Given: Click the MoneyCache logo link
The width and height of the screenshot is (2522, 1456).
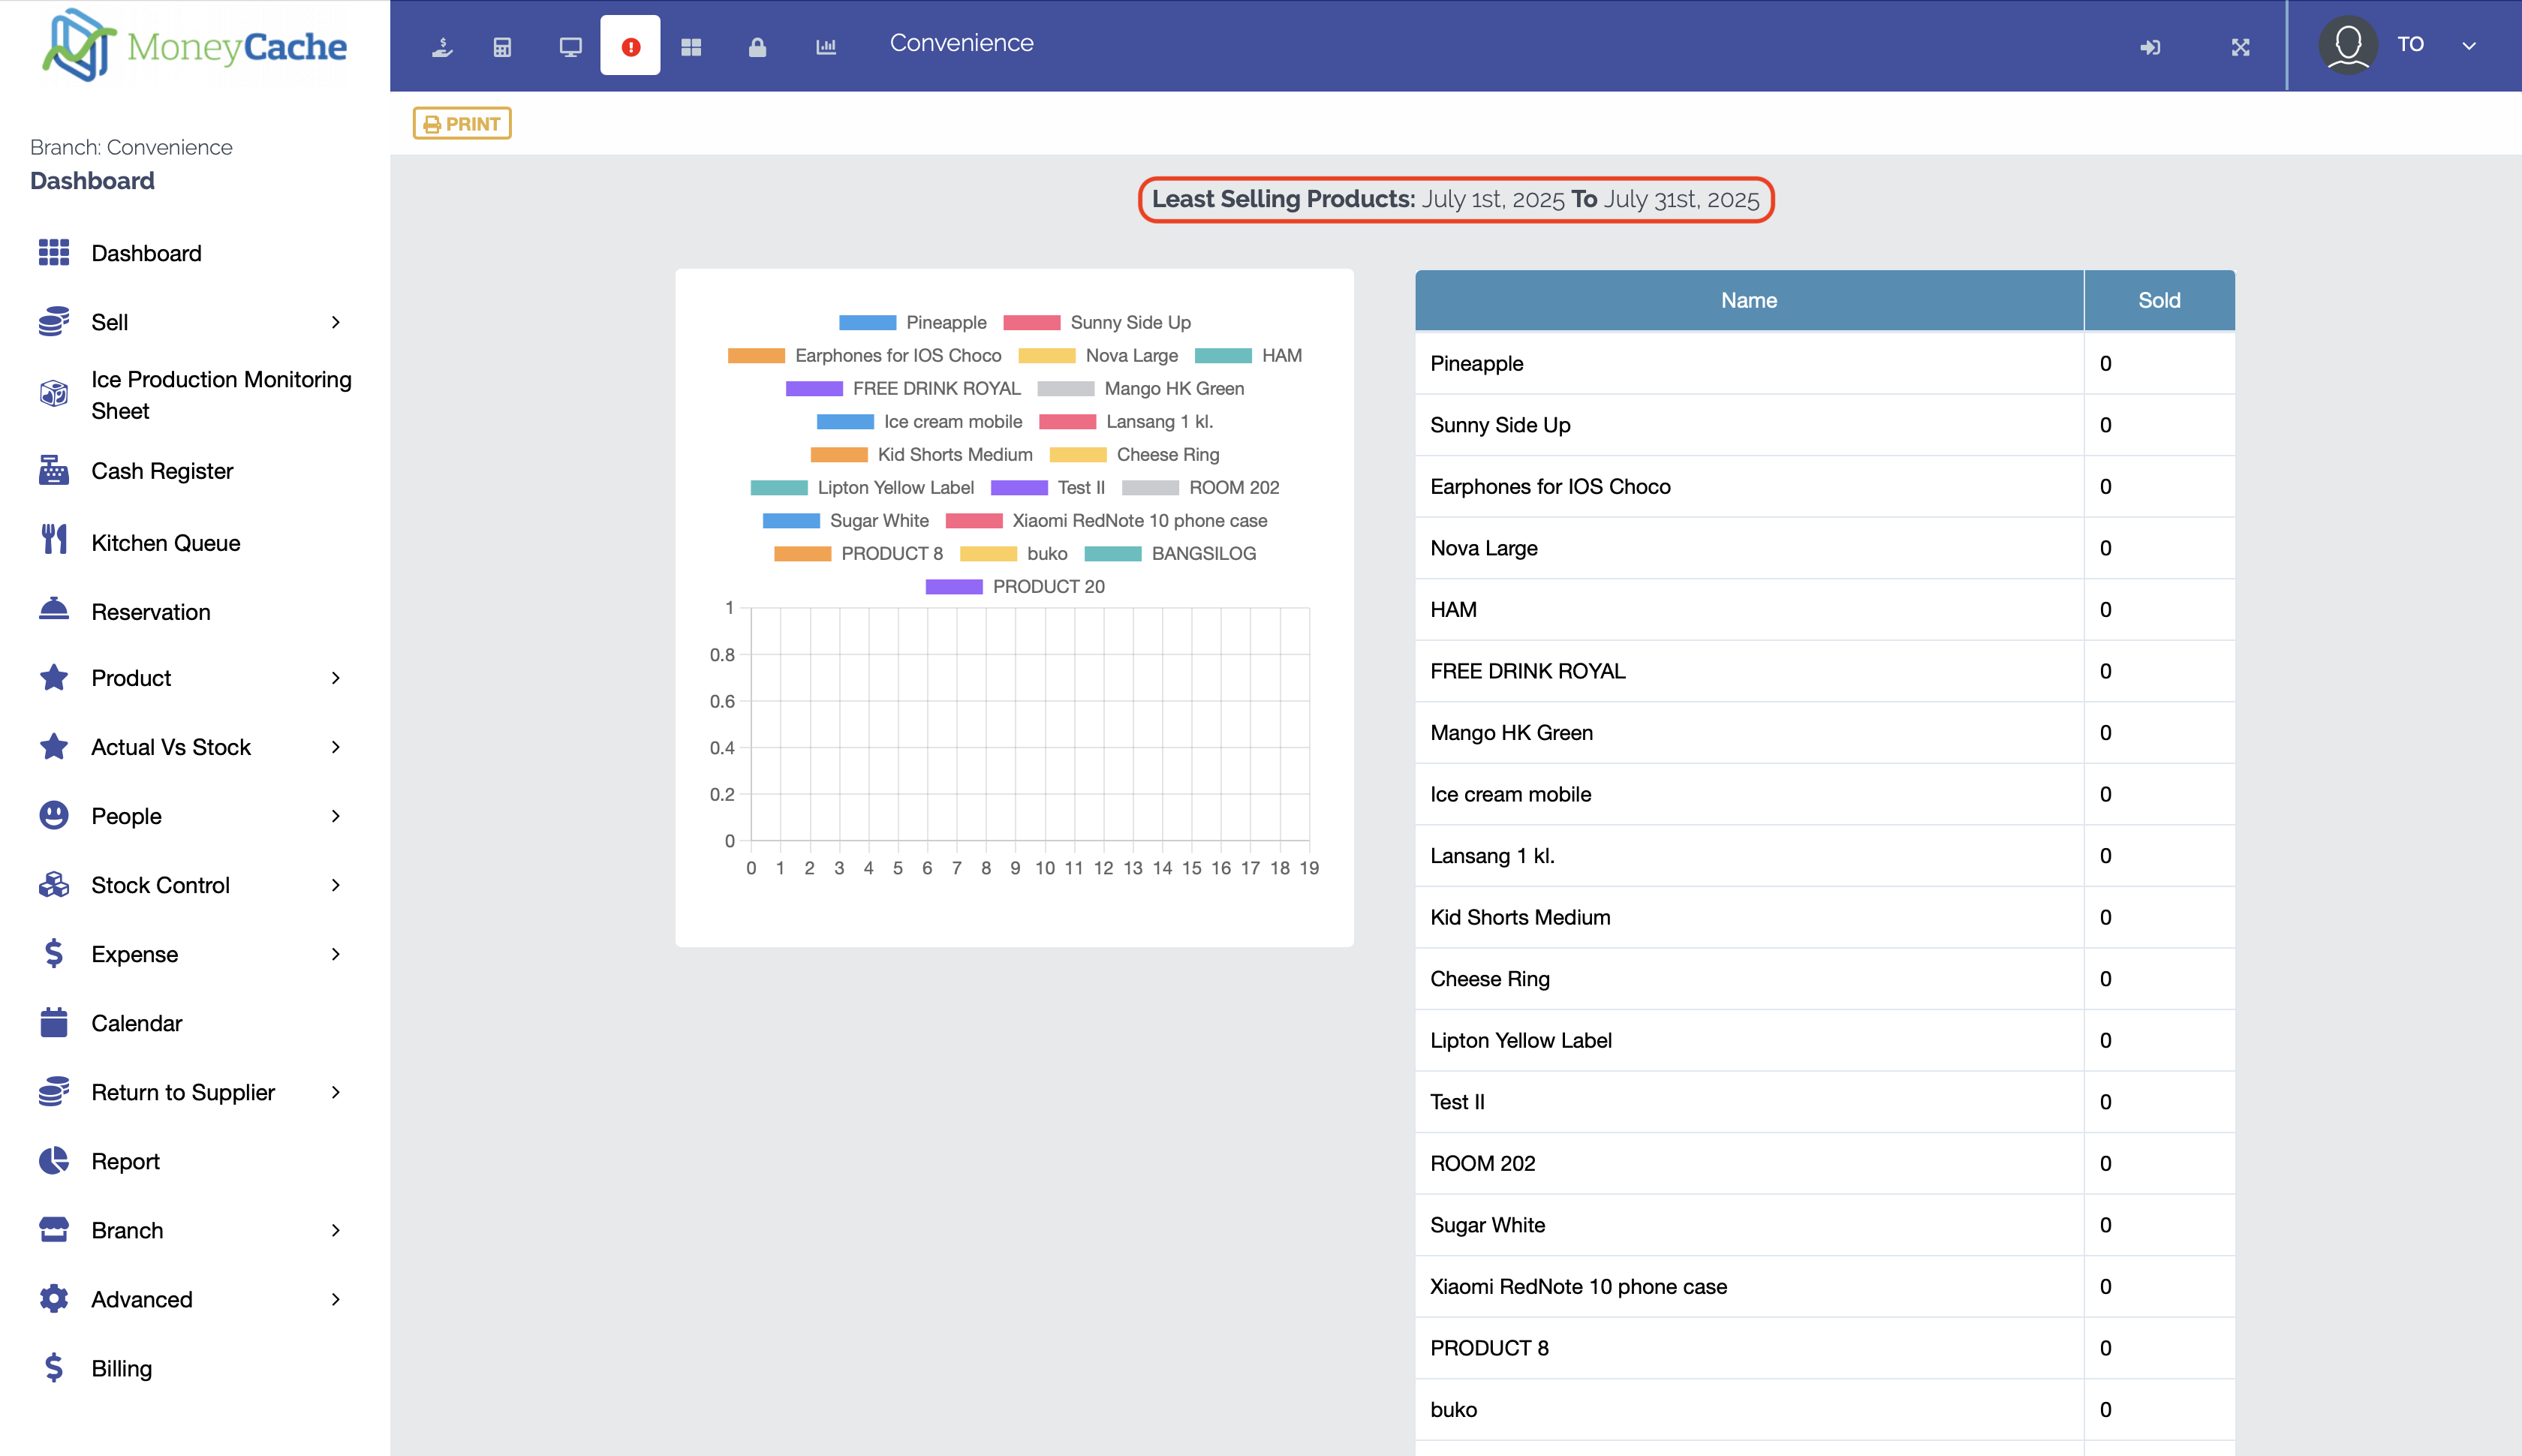Looking at the screenshot, I should [195, 46].
